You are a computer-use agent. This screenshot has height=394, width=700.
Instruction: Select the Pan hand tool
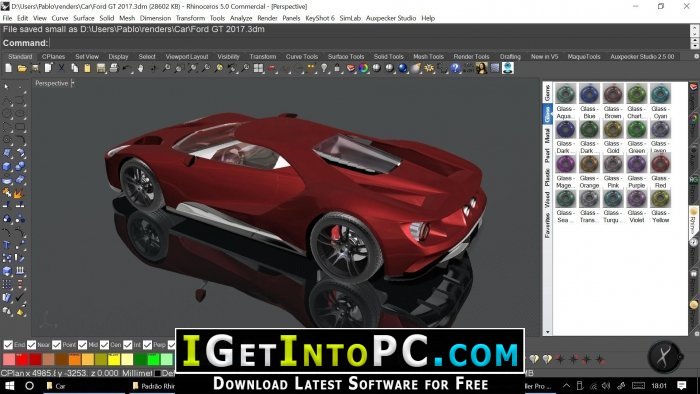click(140, 68)
